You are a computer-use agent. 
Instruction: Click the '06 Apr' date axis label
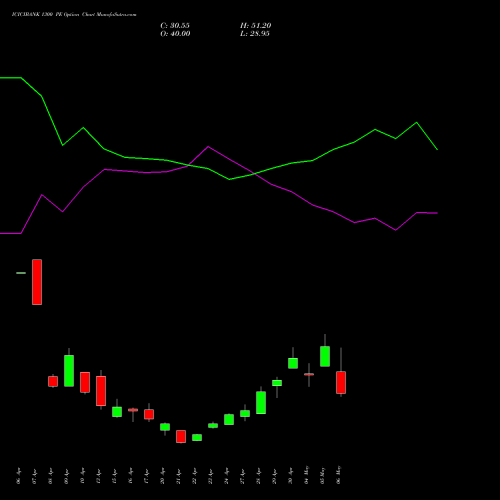tap(18, 476)
